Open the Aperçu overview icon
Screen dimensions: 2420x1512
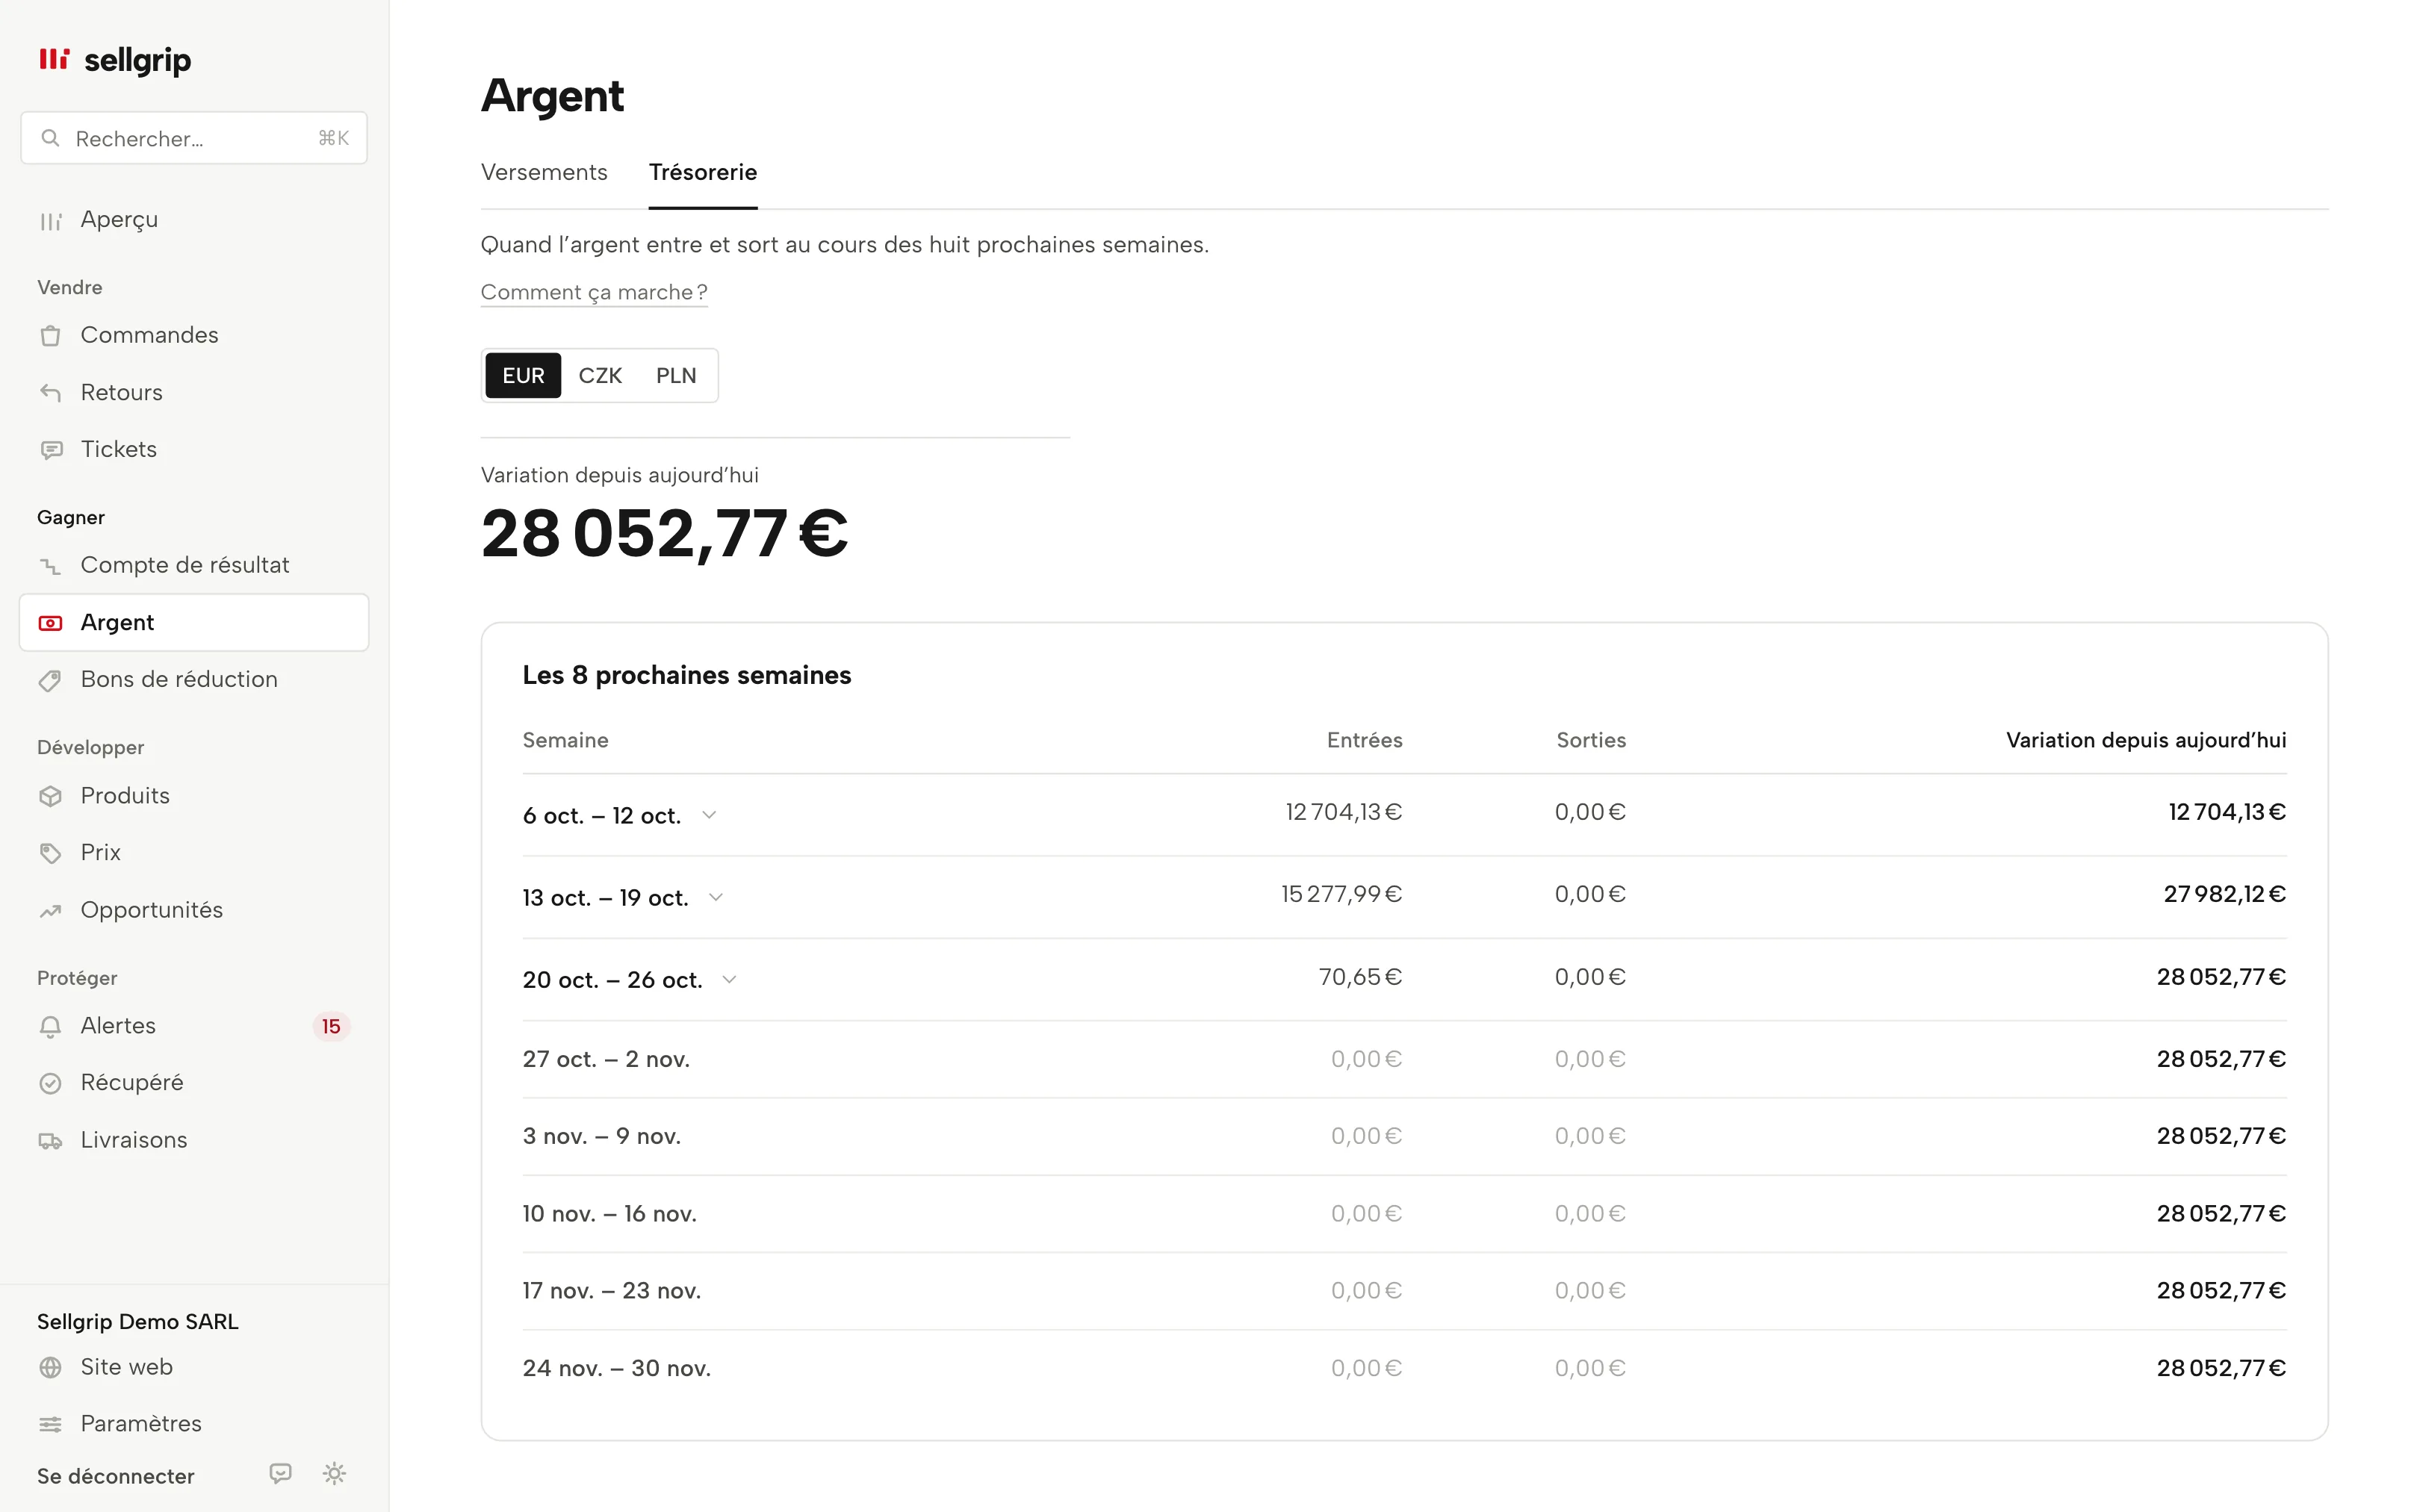tap(51, 221)
